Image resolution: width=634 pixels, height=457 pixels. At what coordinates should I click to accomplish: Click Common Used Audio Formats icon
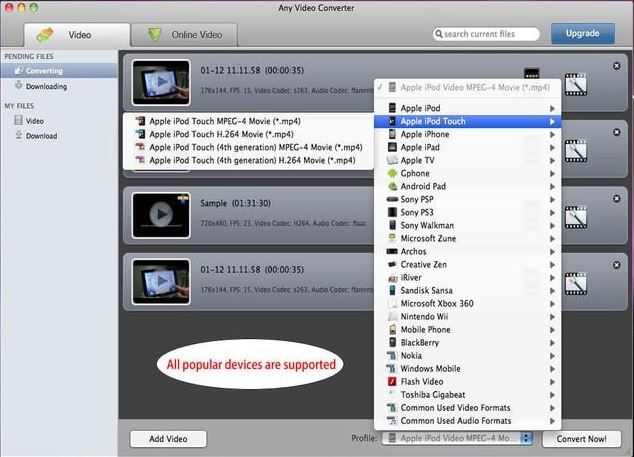pyautogui.click(x=392, y=421)
